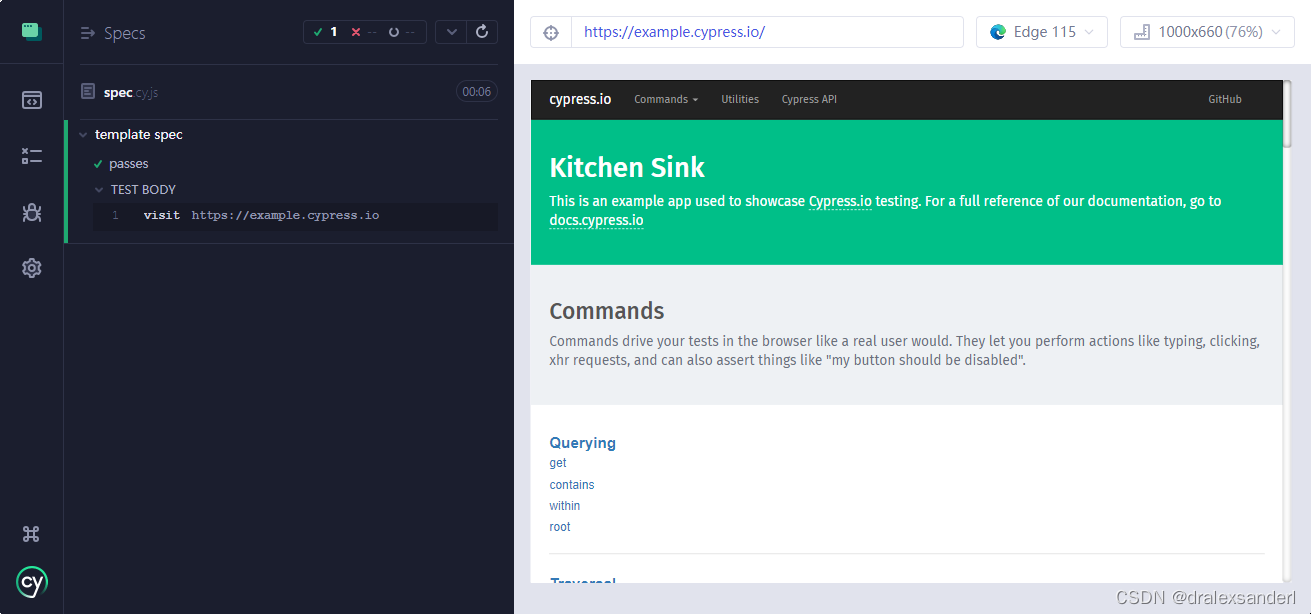Open the within command link
The image size is (1311, 614).
[565, 506]
